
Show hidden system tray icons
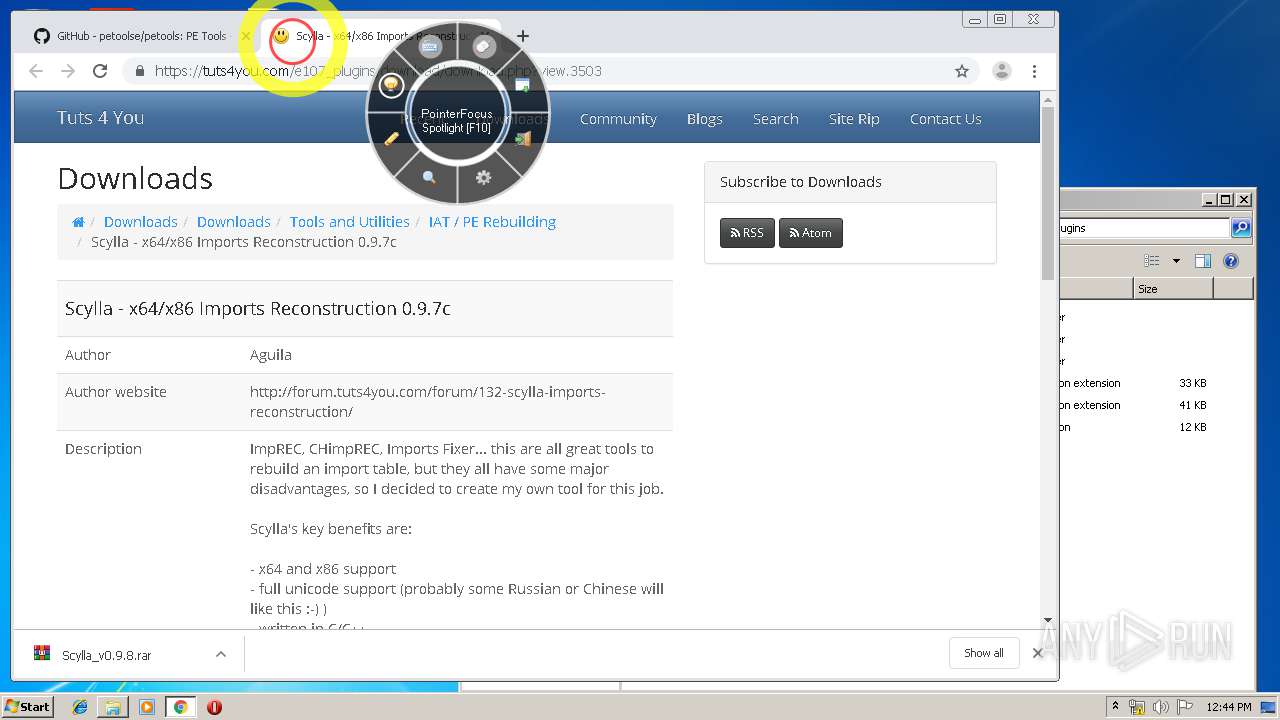[x=1115, y=707]
